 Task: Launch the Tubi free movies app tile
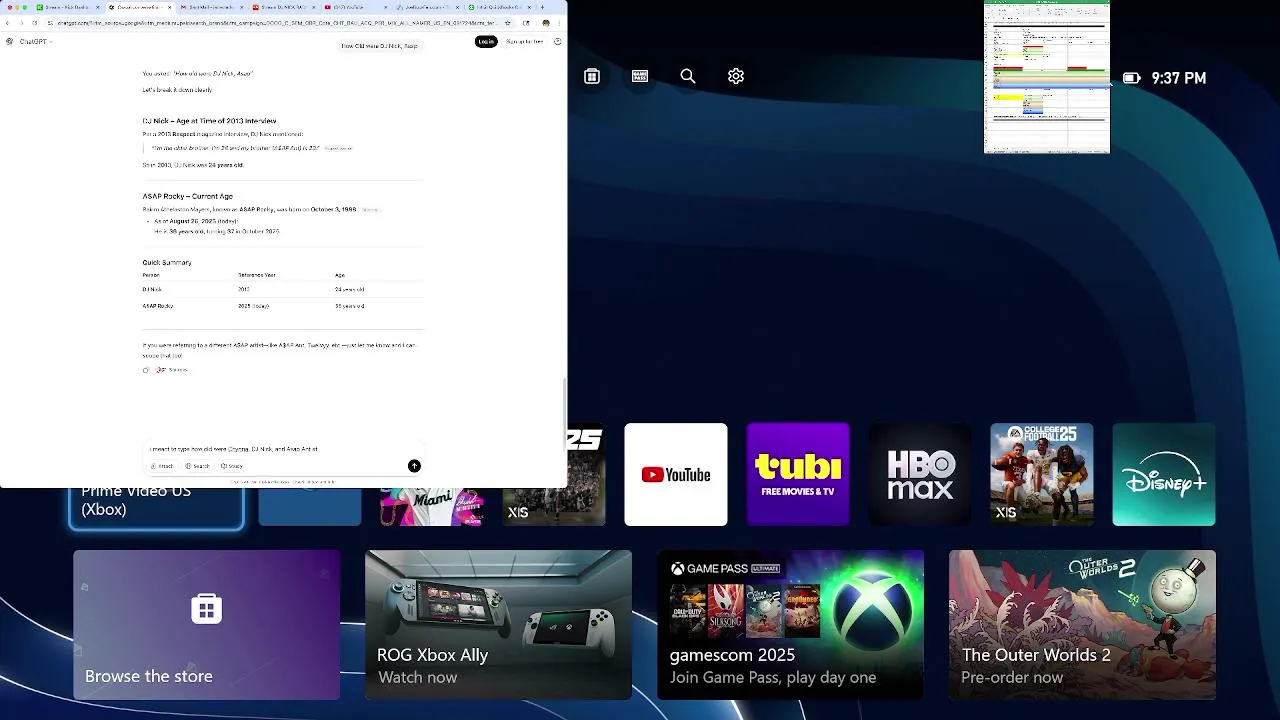pos(798,474)
